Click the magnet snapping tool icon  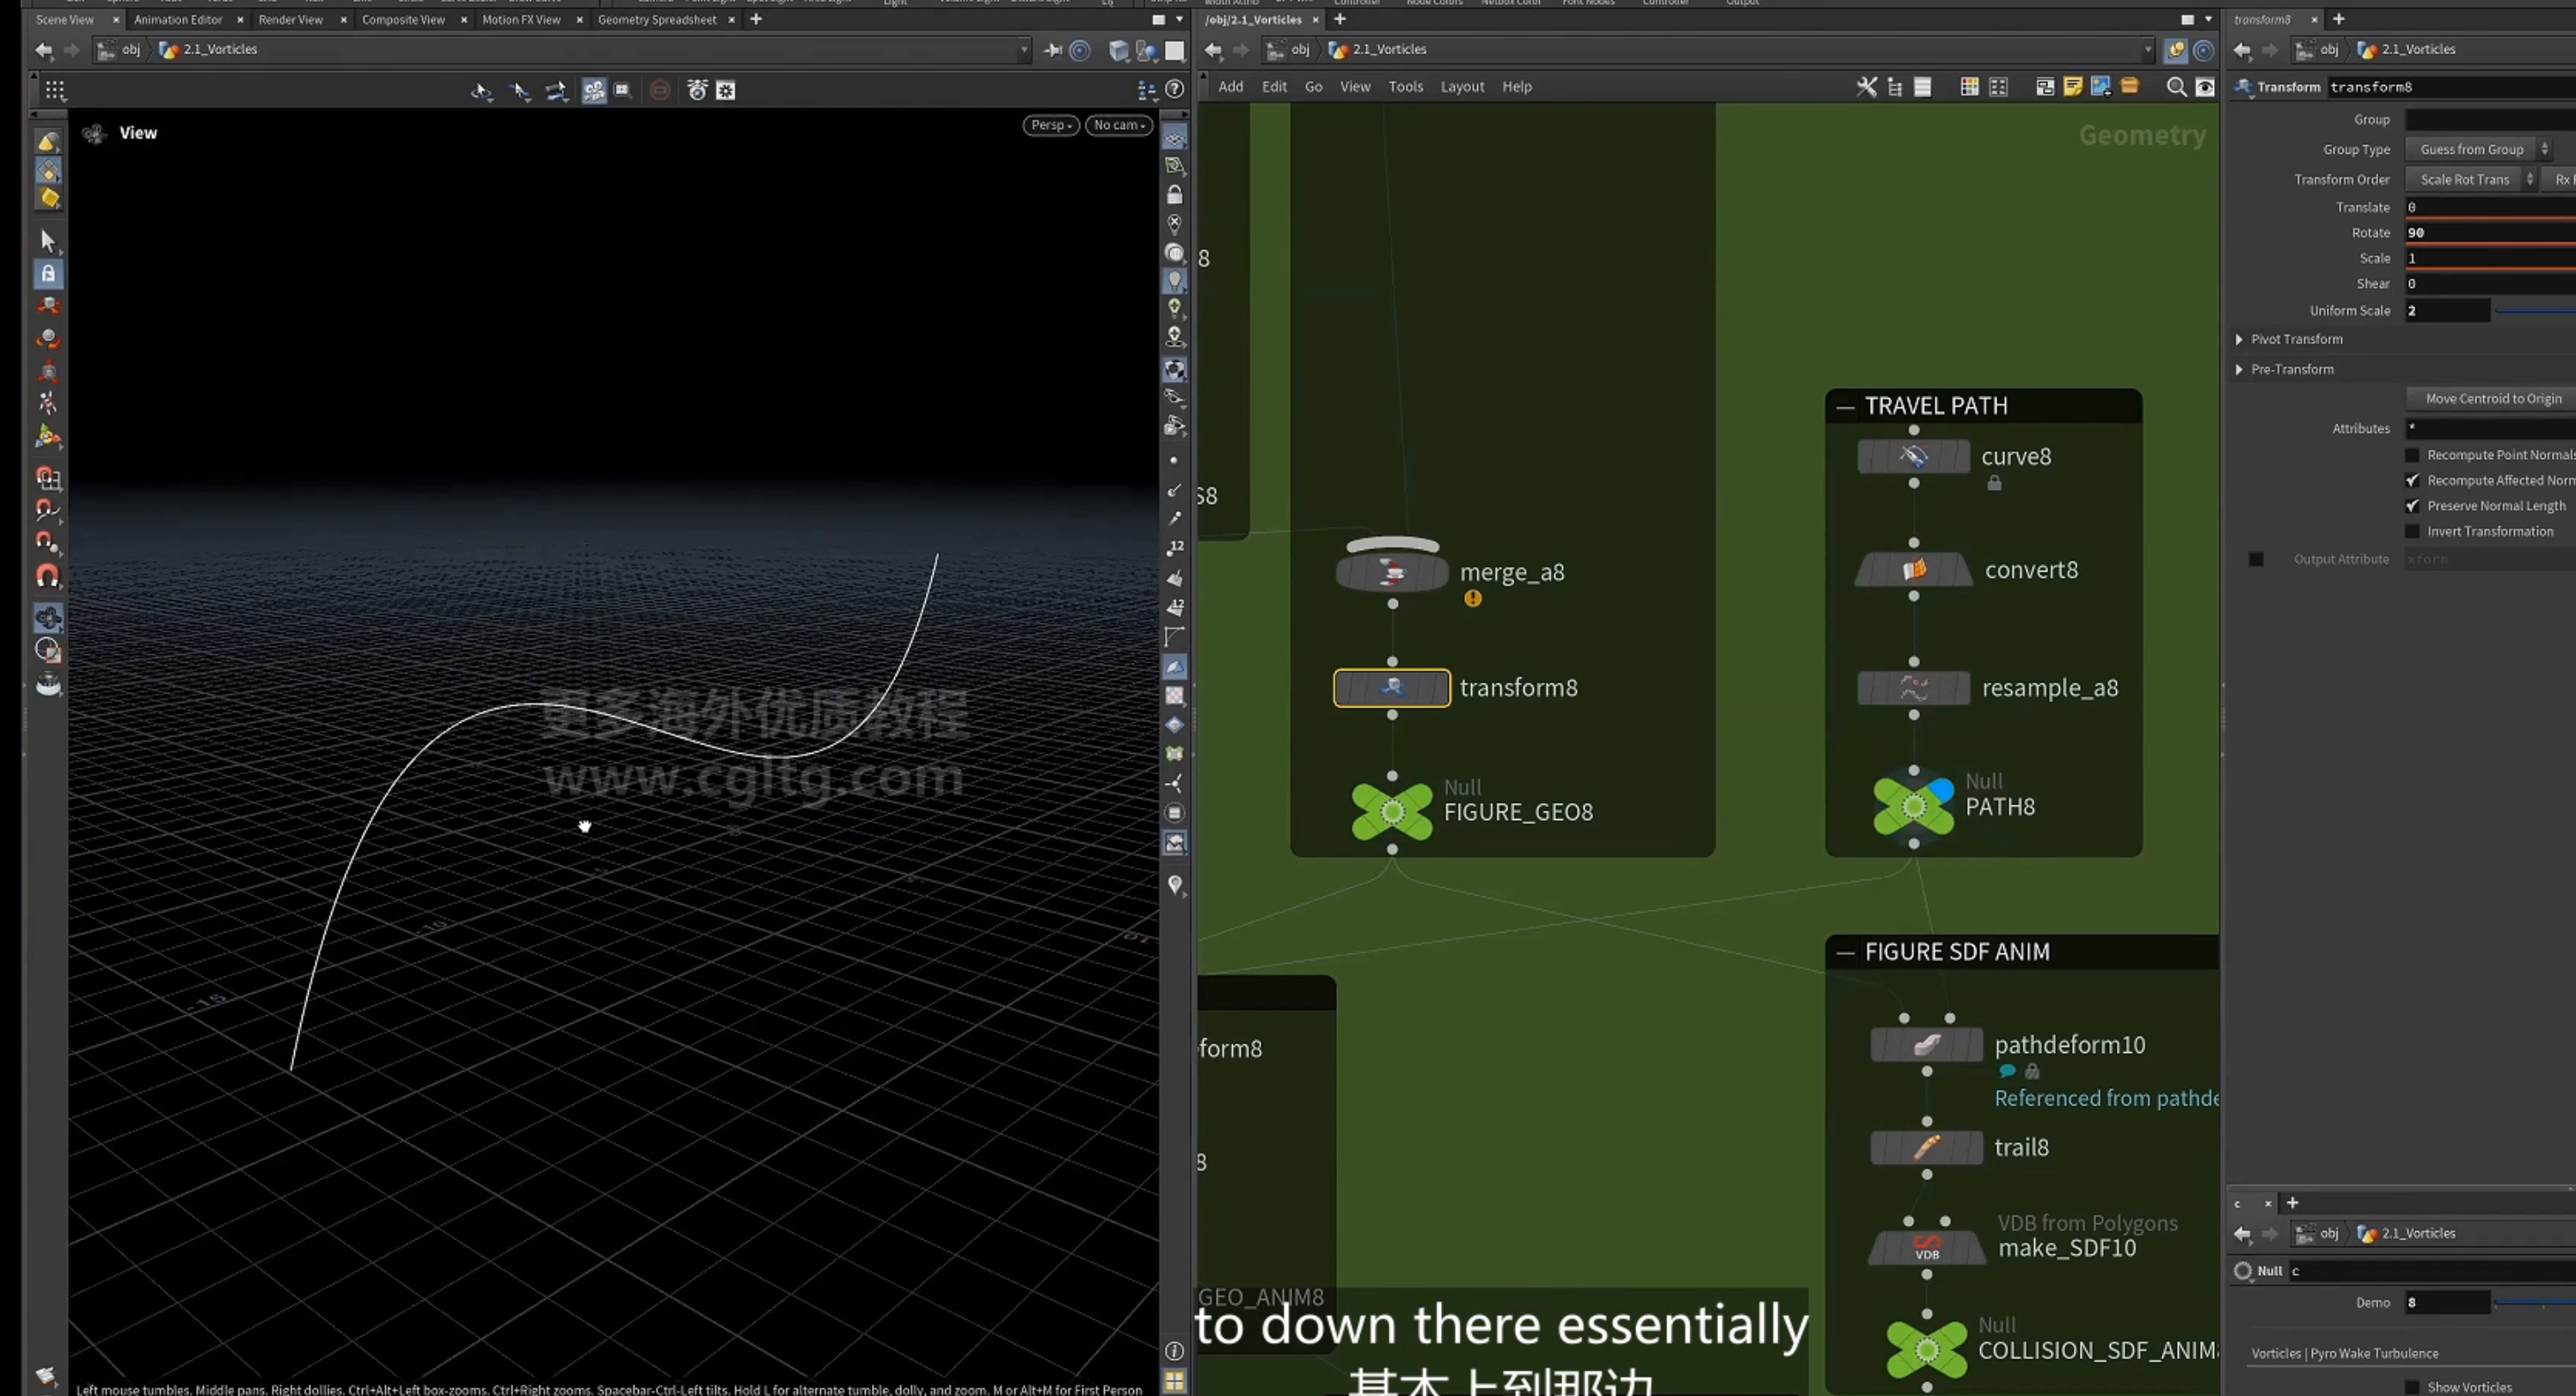pos(48,576)
